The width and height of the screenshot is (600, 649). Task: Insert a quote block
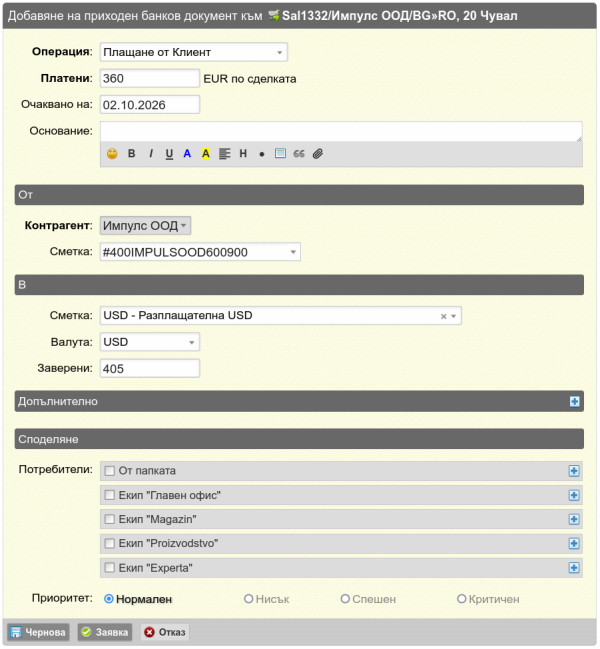pyautogui.click(x=299, y=154)
